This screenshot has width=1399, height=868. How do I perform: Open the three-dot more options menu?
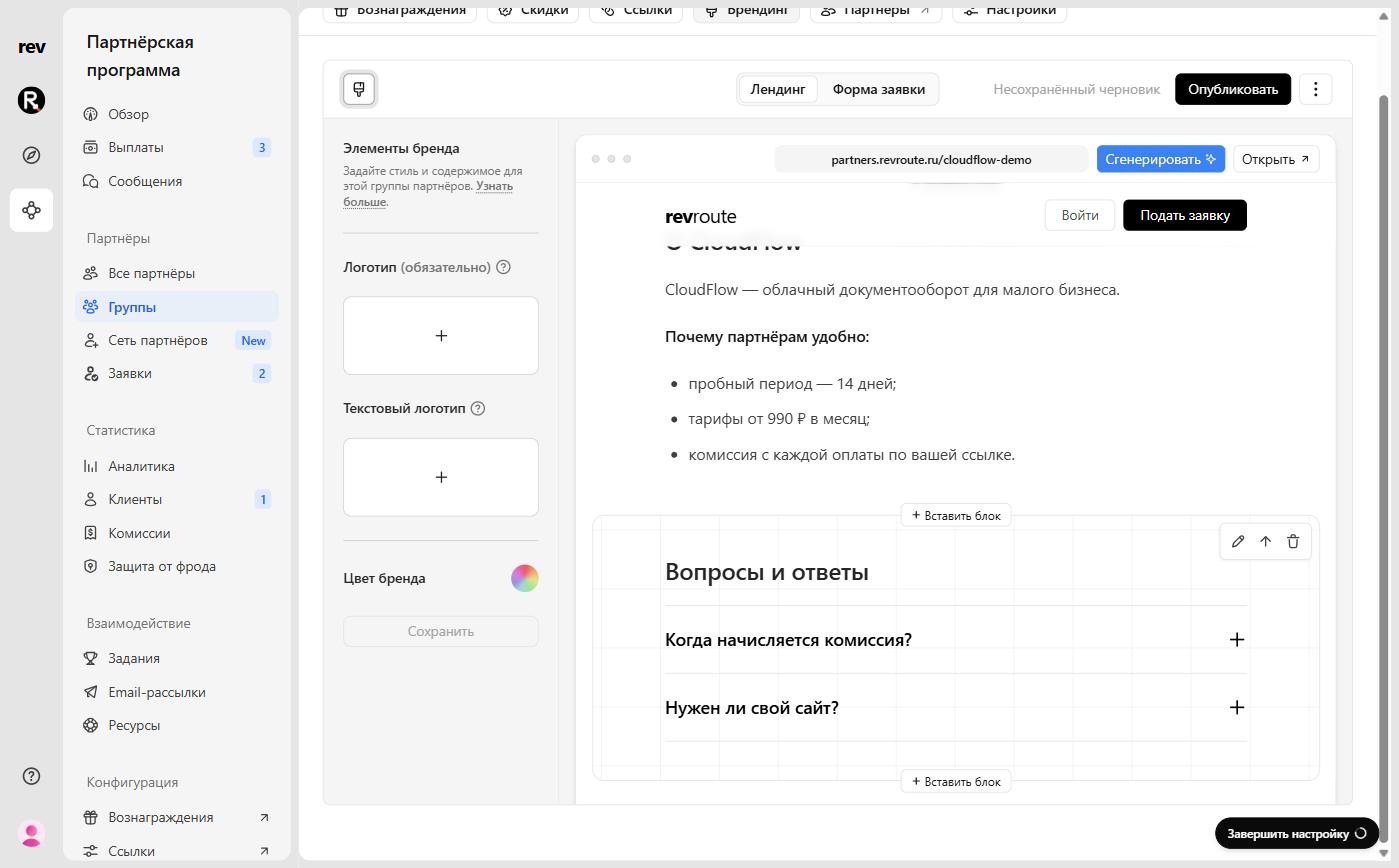(1315, 89)
